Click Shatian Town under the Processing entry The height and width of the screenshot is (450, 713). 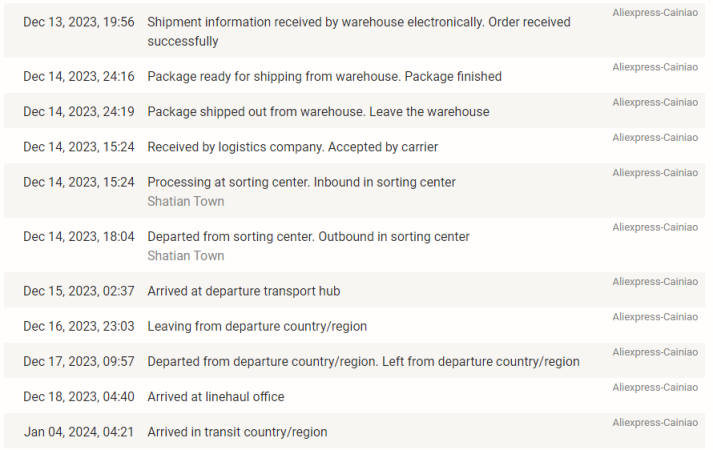(185, 201)
